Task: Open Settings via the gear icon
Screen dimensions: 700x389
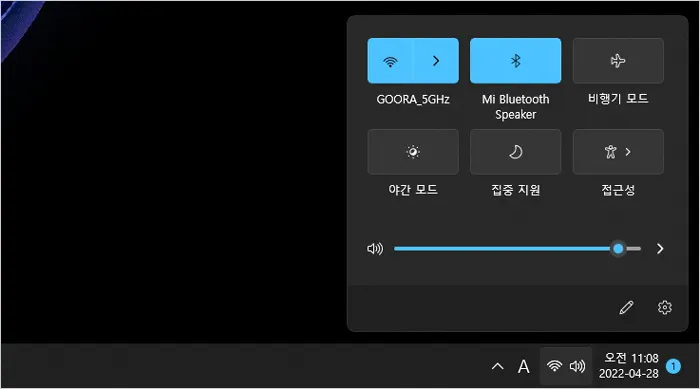Action: (x=665, y=307)
